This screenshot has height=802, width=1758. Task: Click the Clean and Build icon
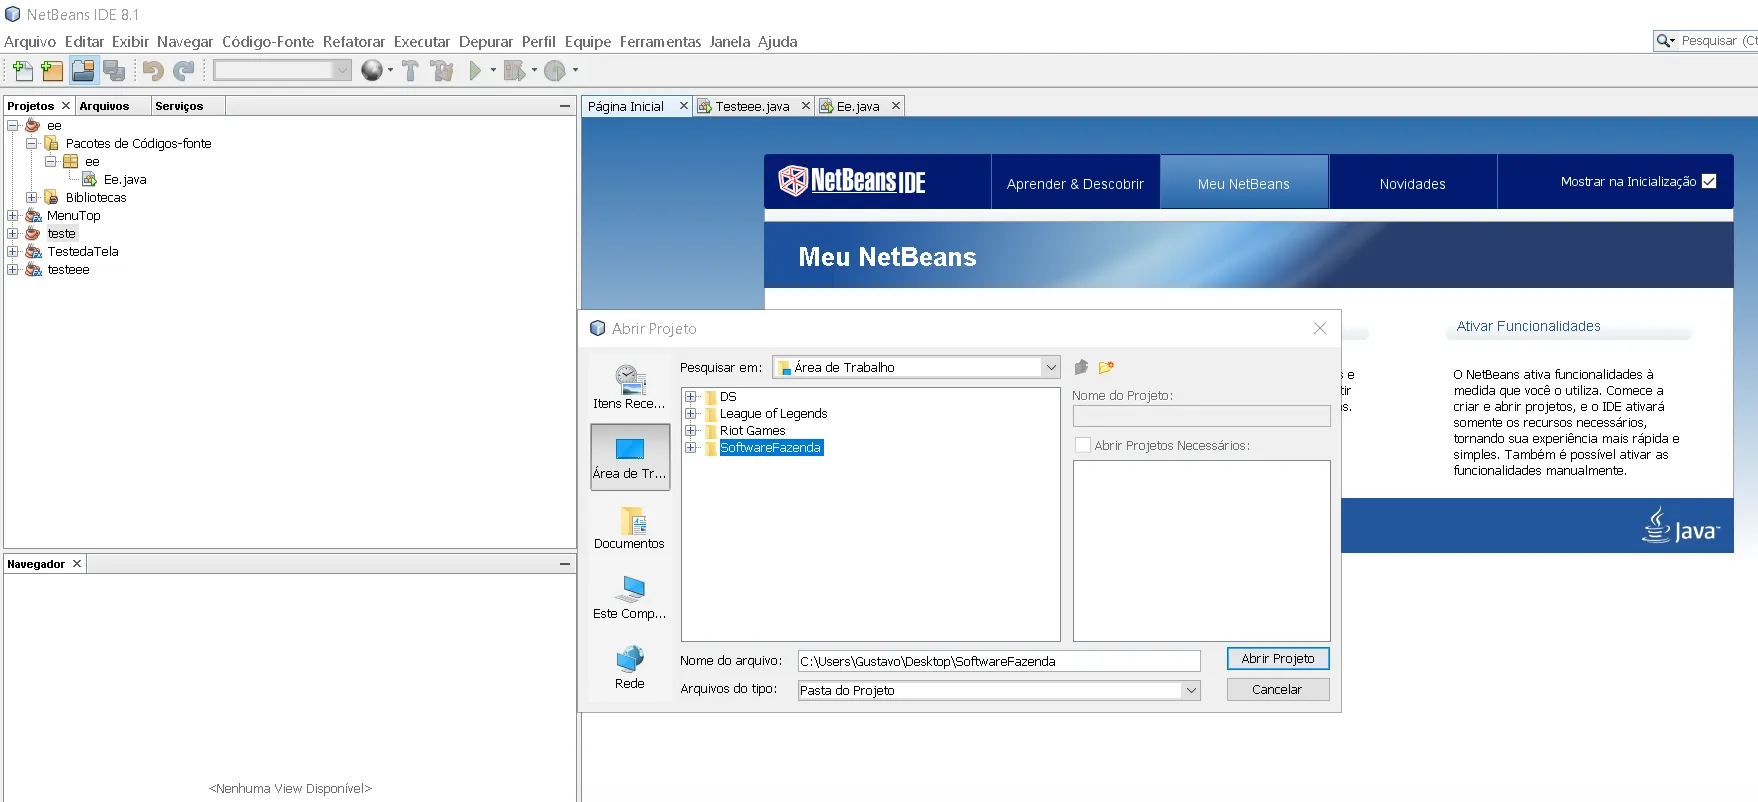[442, 70]
